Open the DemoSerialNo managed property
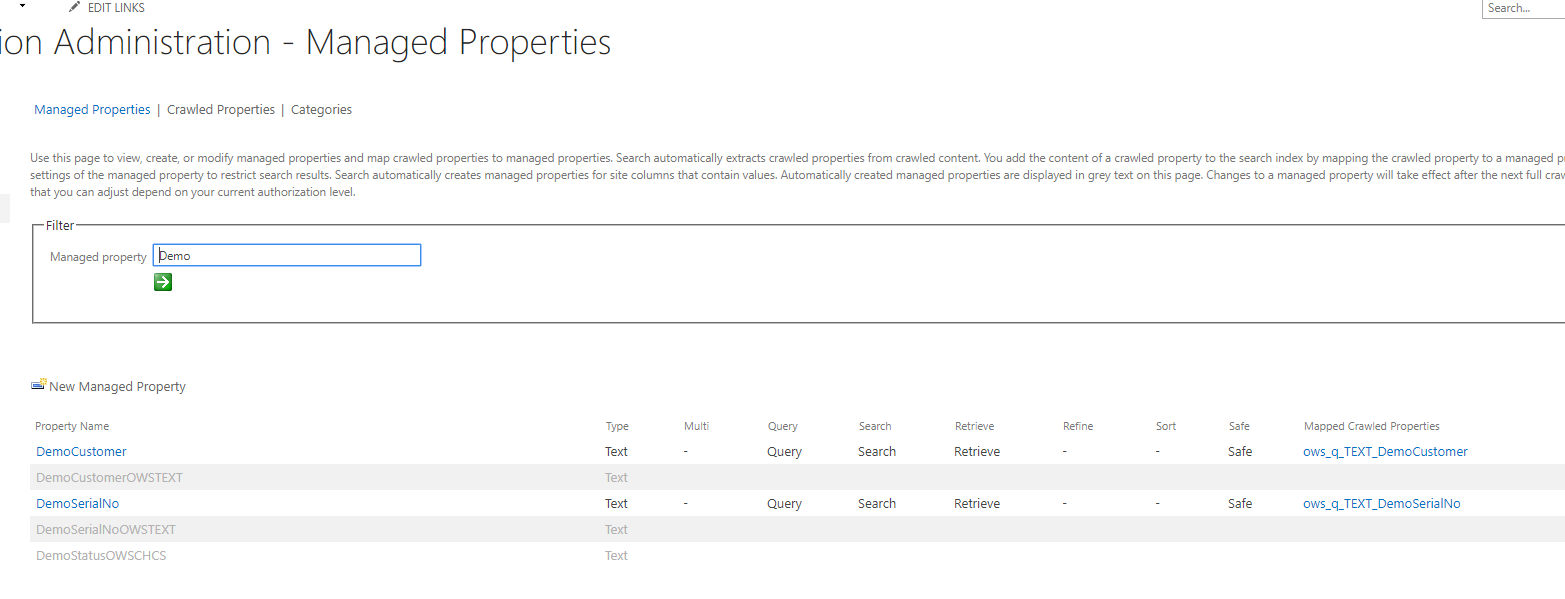 point(77,503)
